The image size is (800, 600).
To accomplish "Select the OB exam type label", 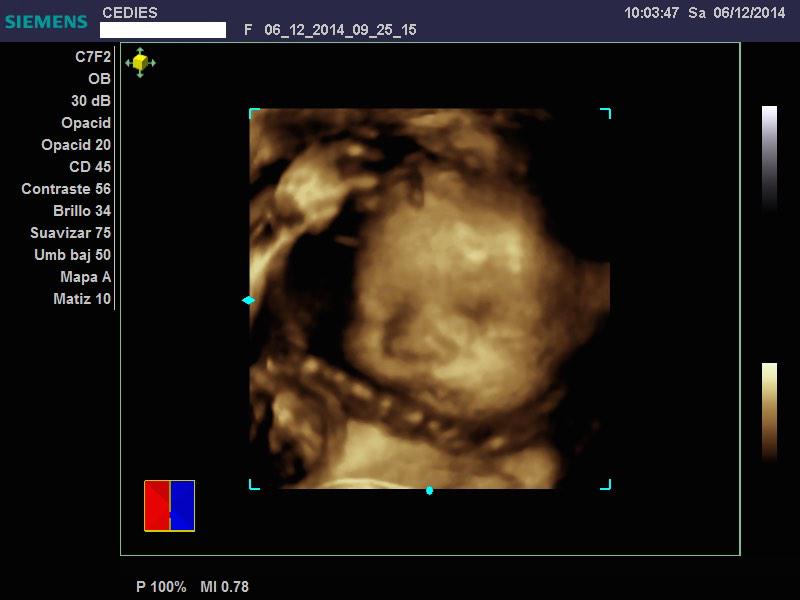I will pos(99,79).
